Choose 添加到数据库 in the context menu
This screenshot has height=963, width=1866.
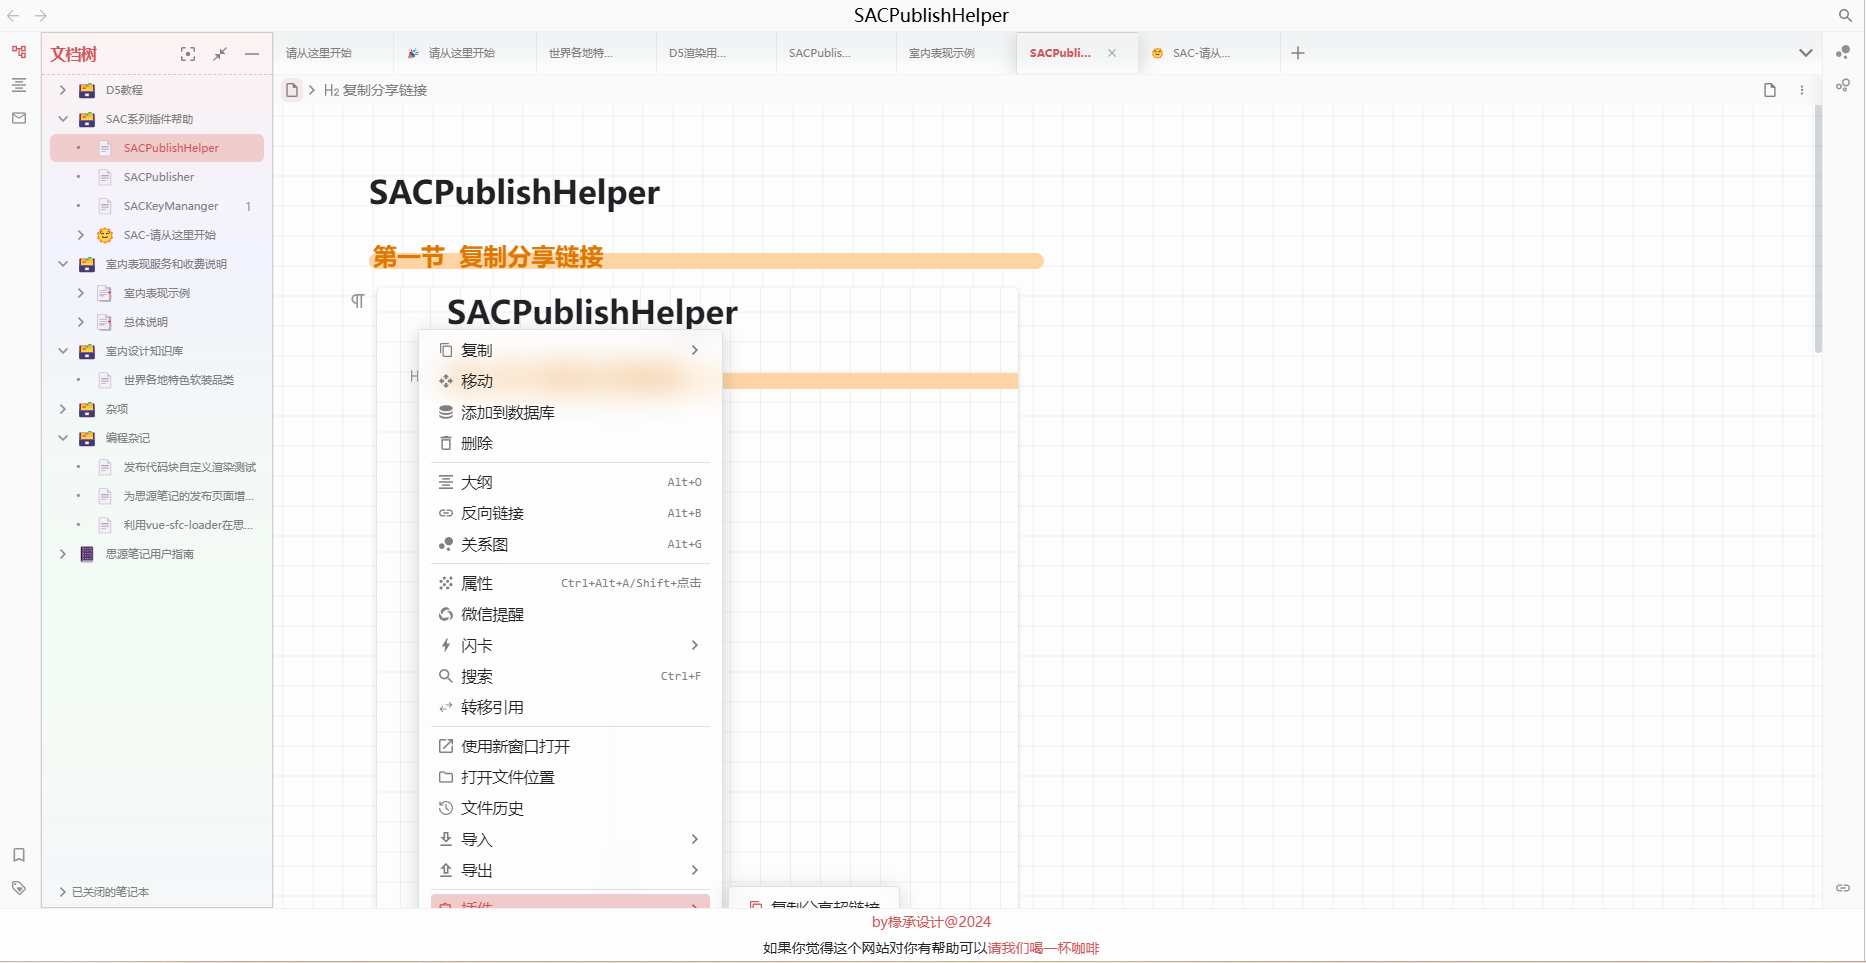(x=570, y=412)
